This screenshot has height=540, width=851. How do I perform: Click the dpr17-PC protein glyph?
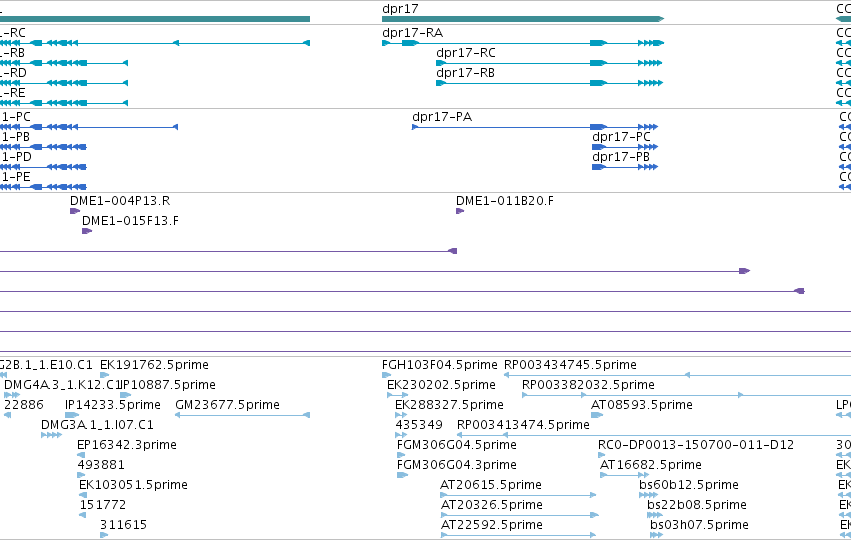(625, 147)
